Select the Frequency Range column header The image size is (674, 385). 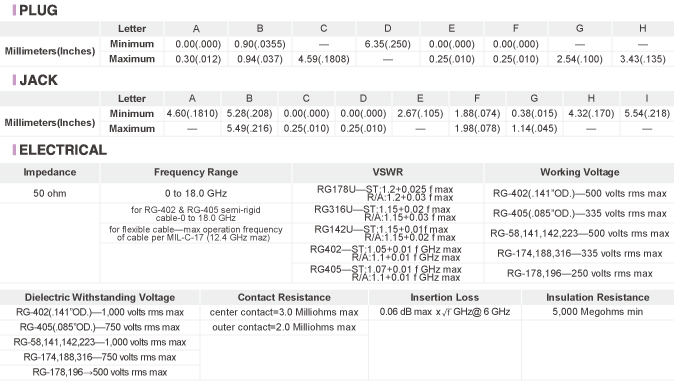click(x=196, y=172)
